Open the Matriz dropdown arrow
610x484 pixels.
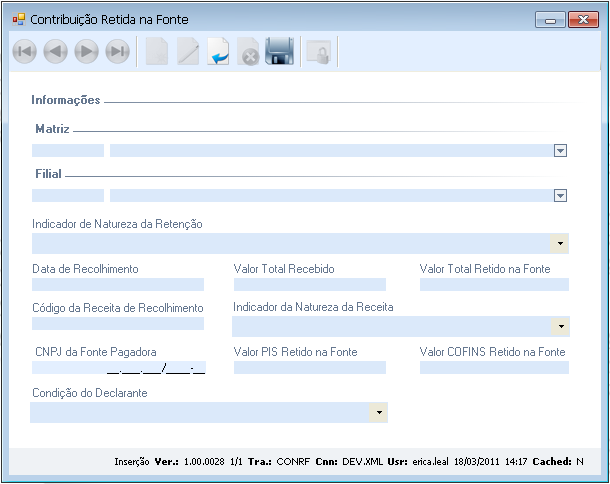click(560, 151)
